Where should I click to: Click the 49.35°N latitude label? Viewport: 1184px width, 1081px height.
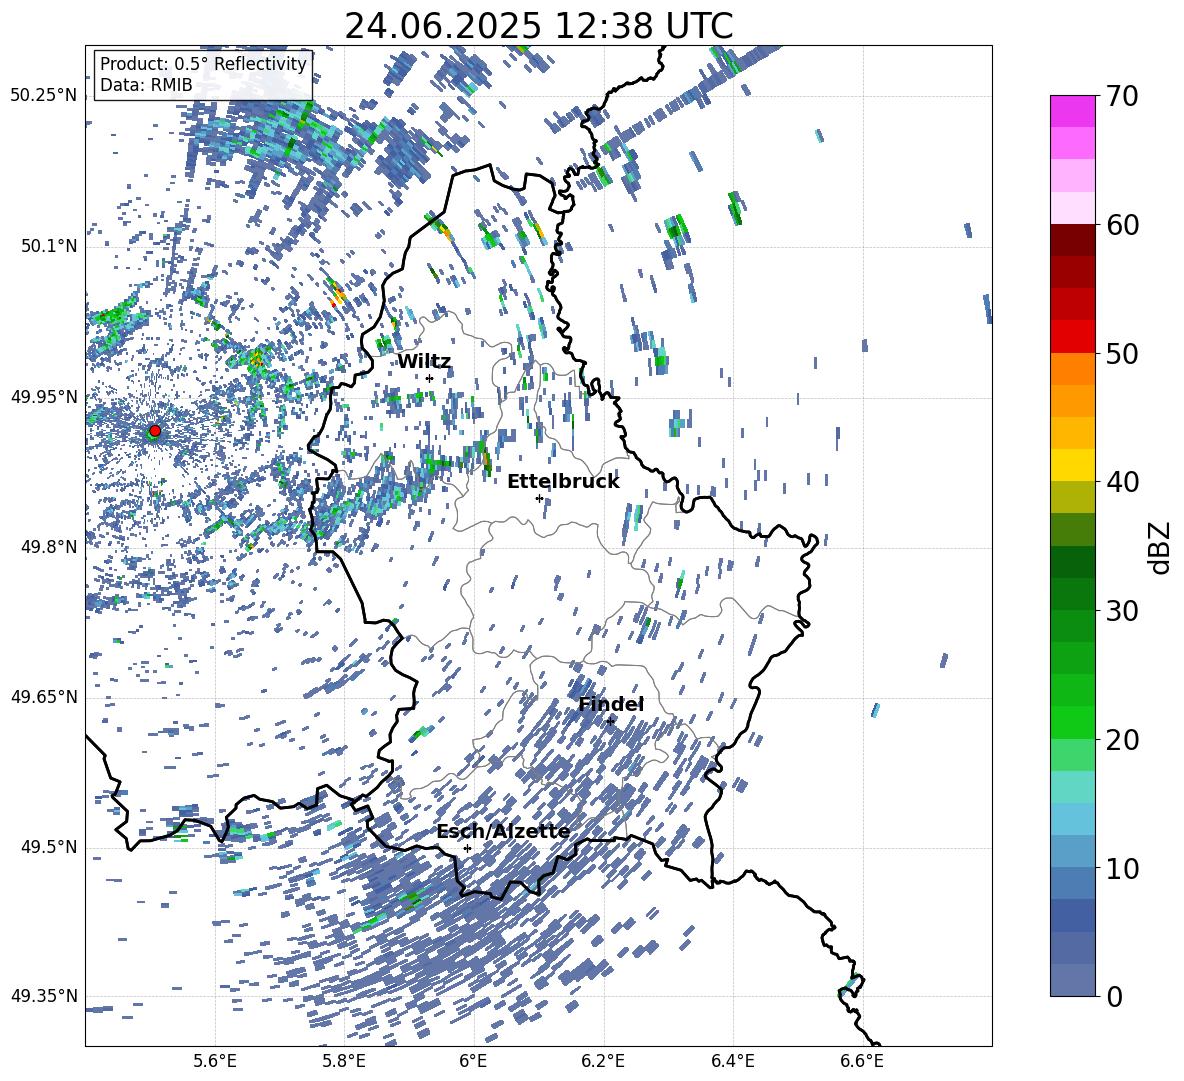[x=44, y=996]
